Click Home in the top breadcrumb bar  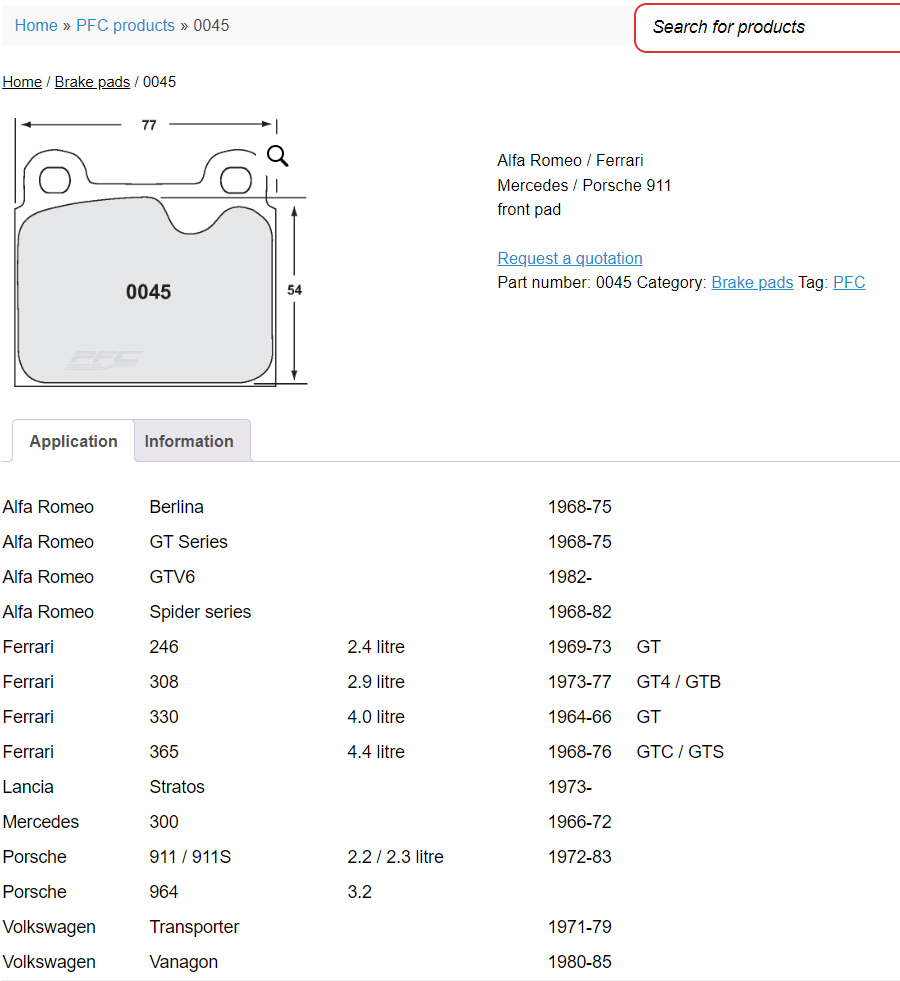coord(36,25)
